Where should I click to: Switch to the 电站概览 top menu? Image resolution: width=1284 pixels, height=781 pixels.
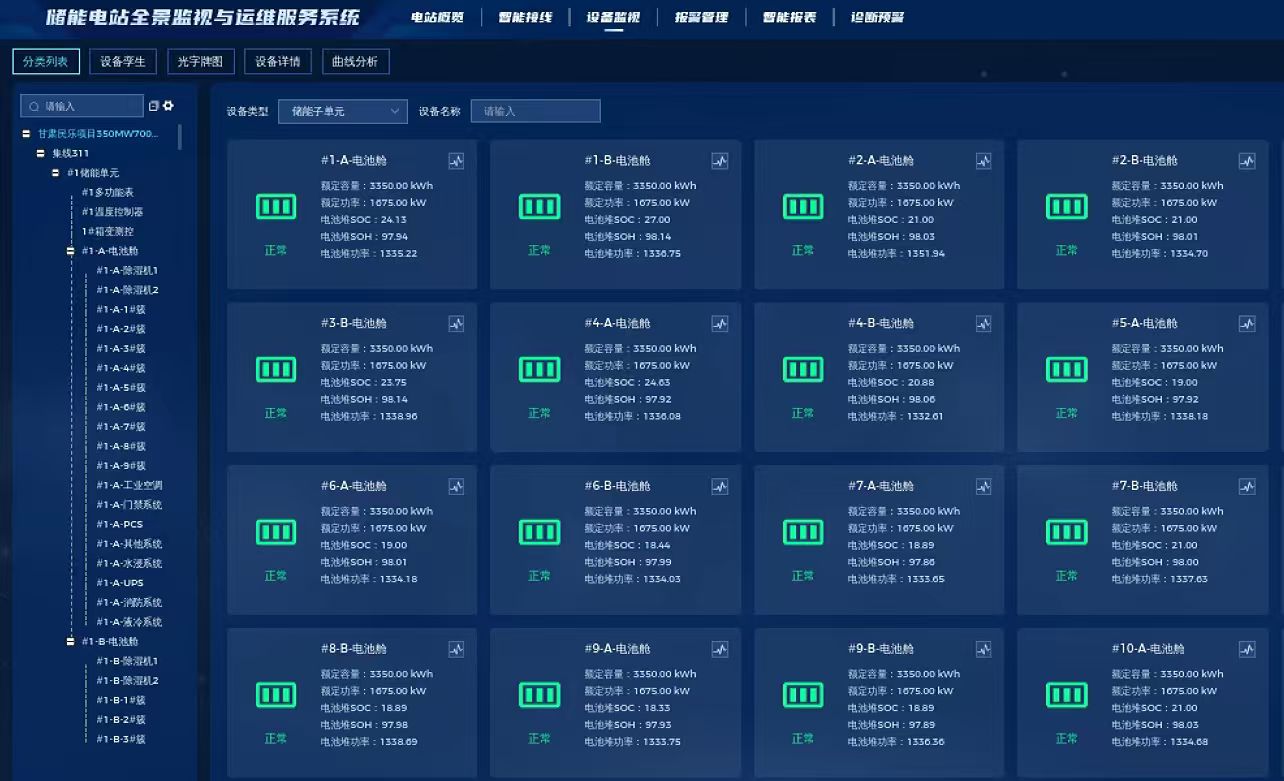[x=437, y=18]
